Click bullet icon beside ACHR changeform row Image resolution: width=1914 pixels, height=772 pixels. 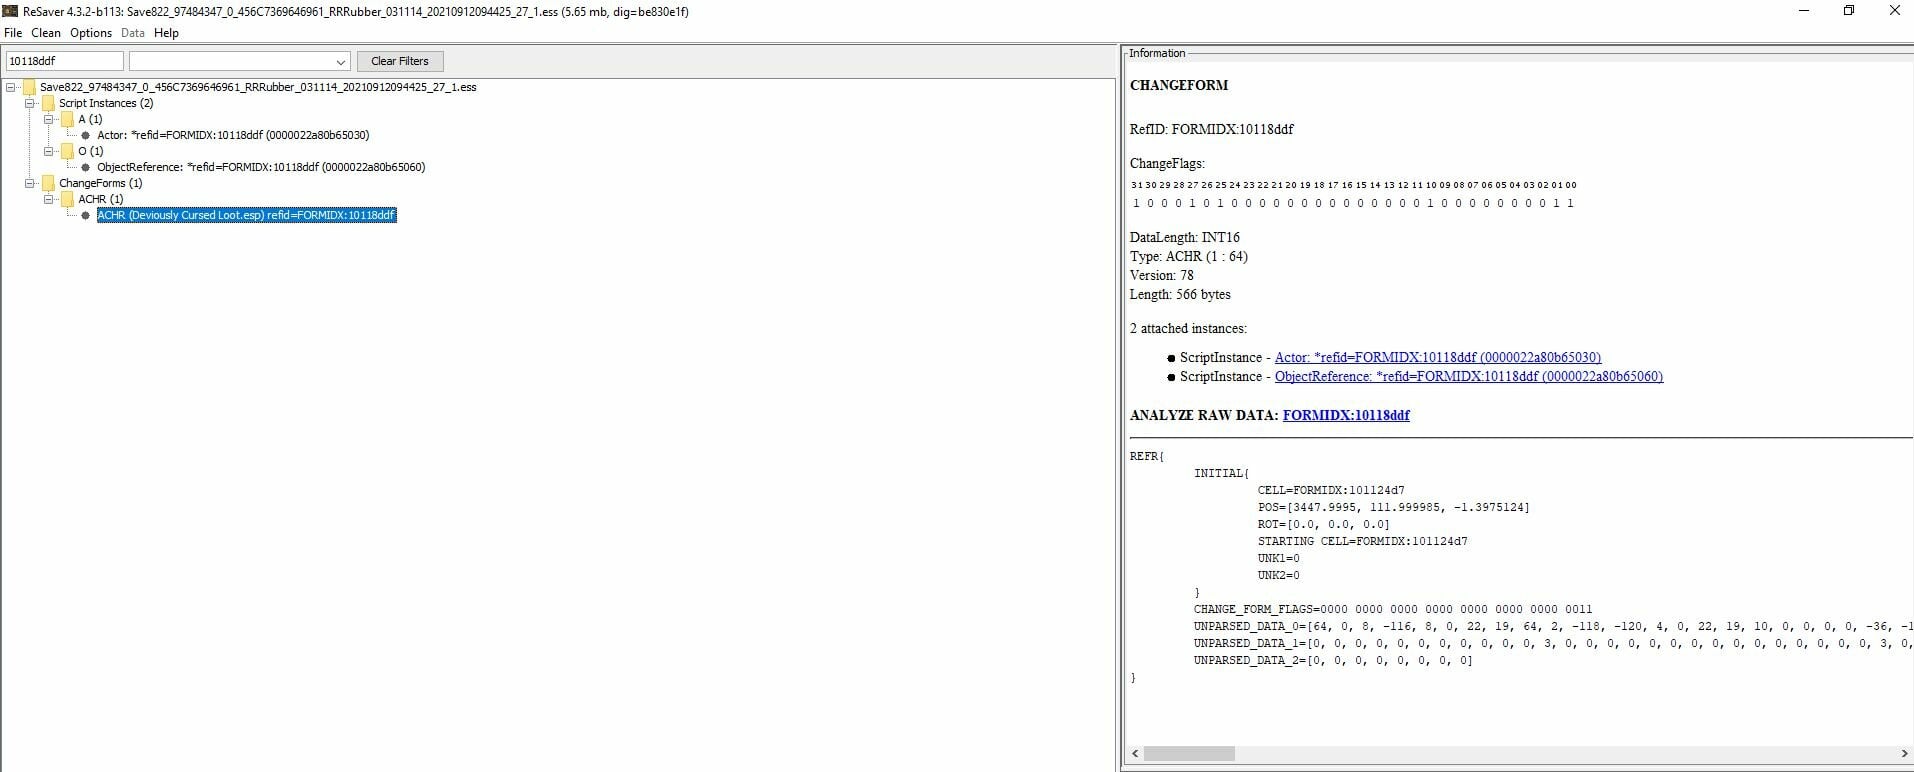tap(86, 215)
